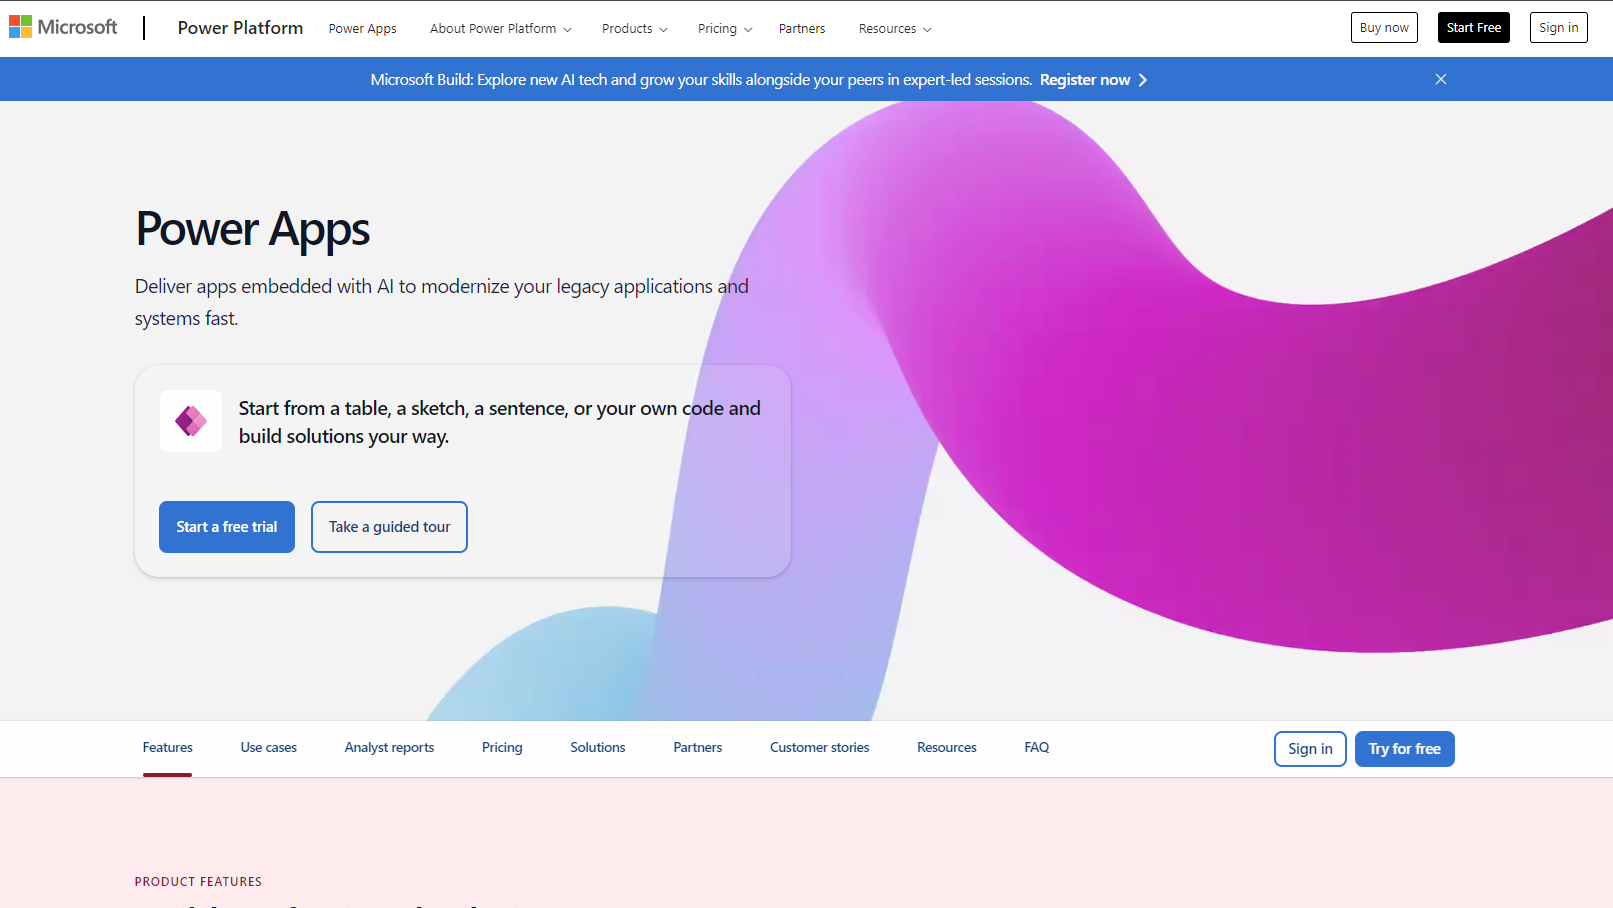
Task: Click the Register now arrow chevron
Action: (x=1143, y=80)
